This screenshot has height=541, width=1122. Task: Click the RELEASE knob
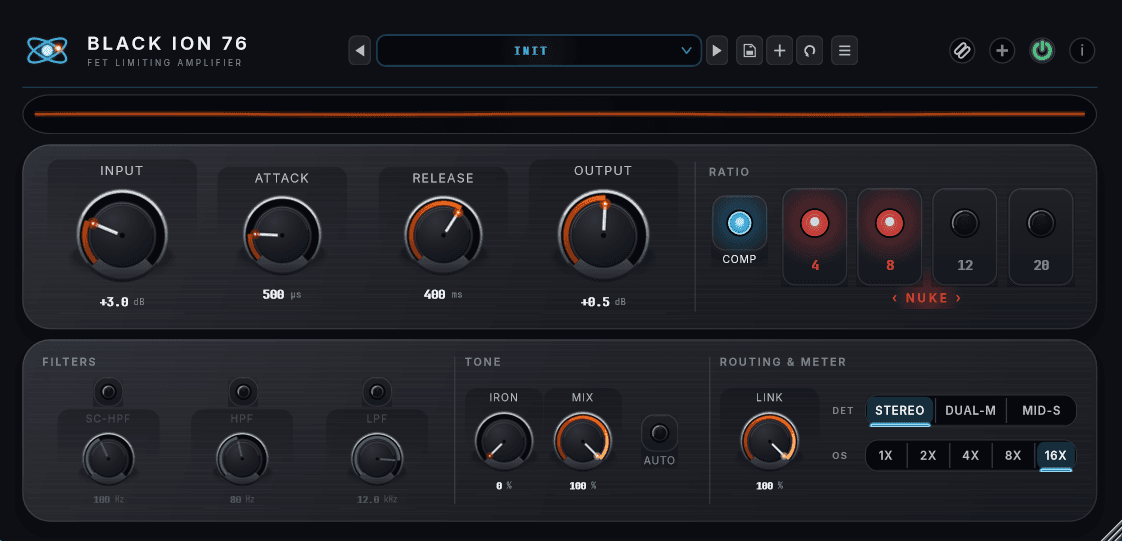(443, 235)
